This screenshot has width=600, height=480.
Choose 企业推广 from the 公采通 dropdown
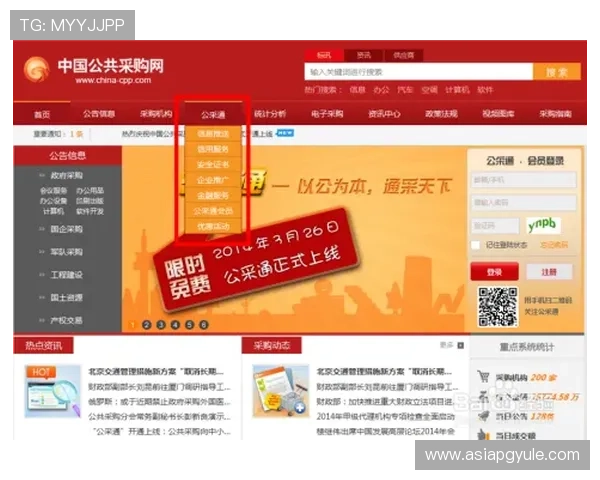click(213, 180)
